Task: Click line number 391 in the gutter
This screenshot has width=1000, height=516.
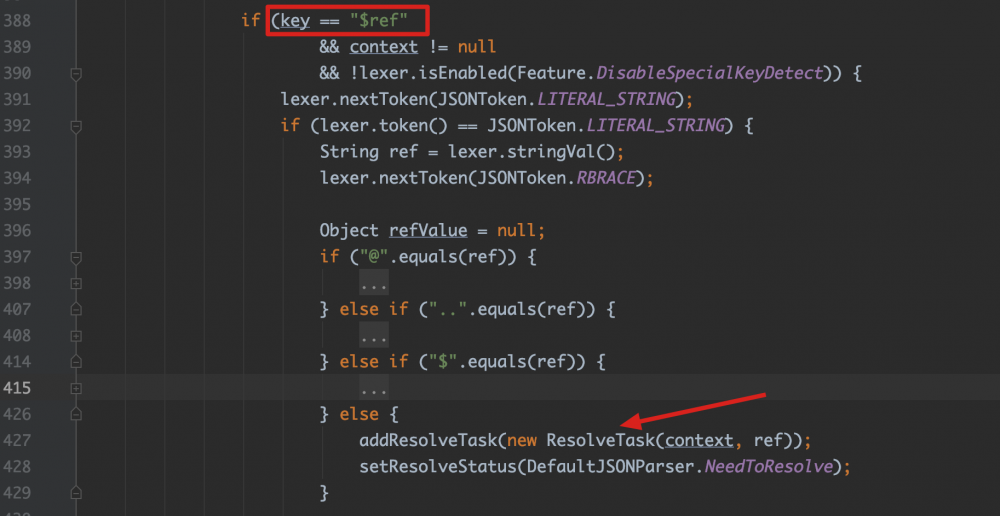Action: [x=17, y=100]
